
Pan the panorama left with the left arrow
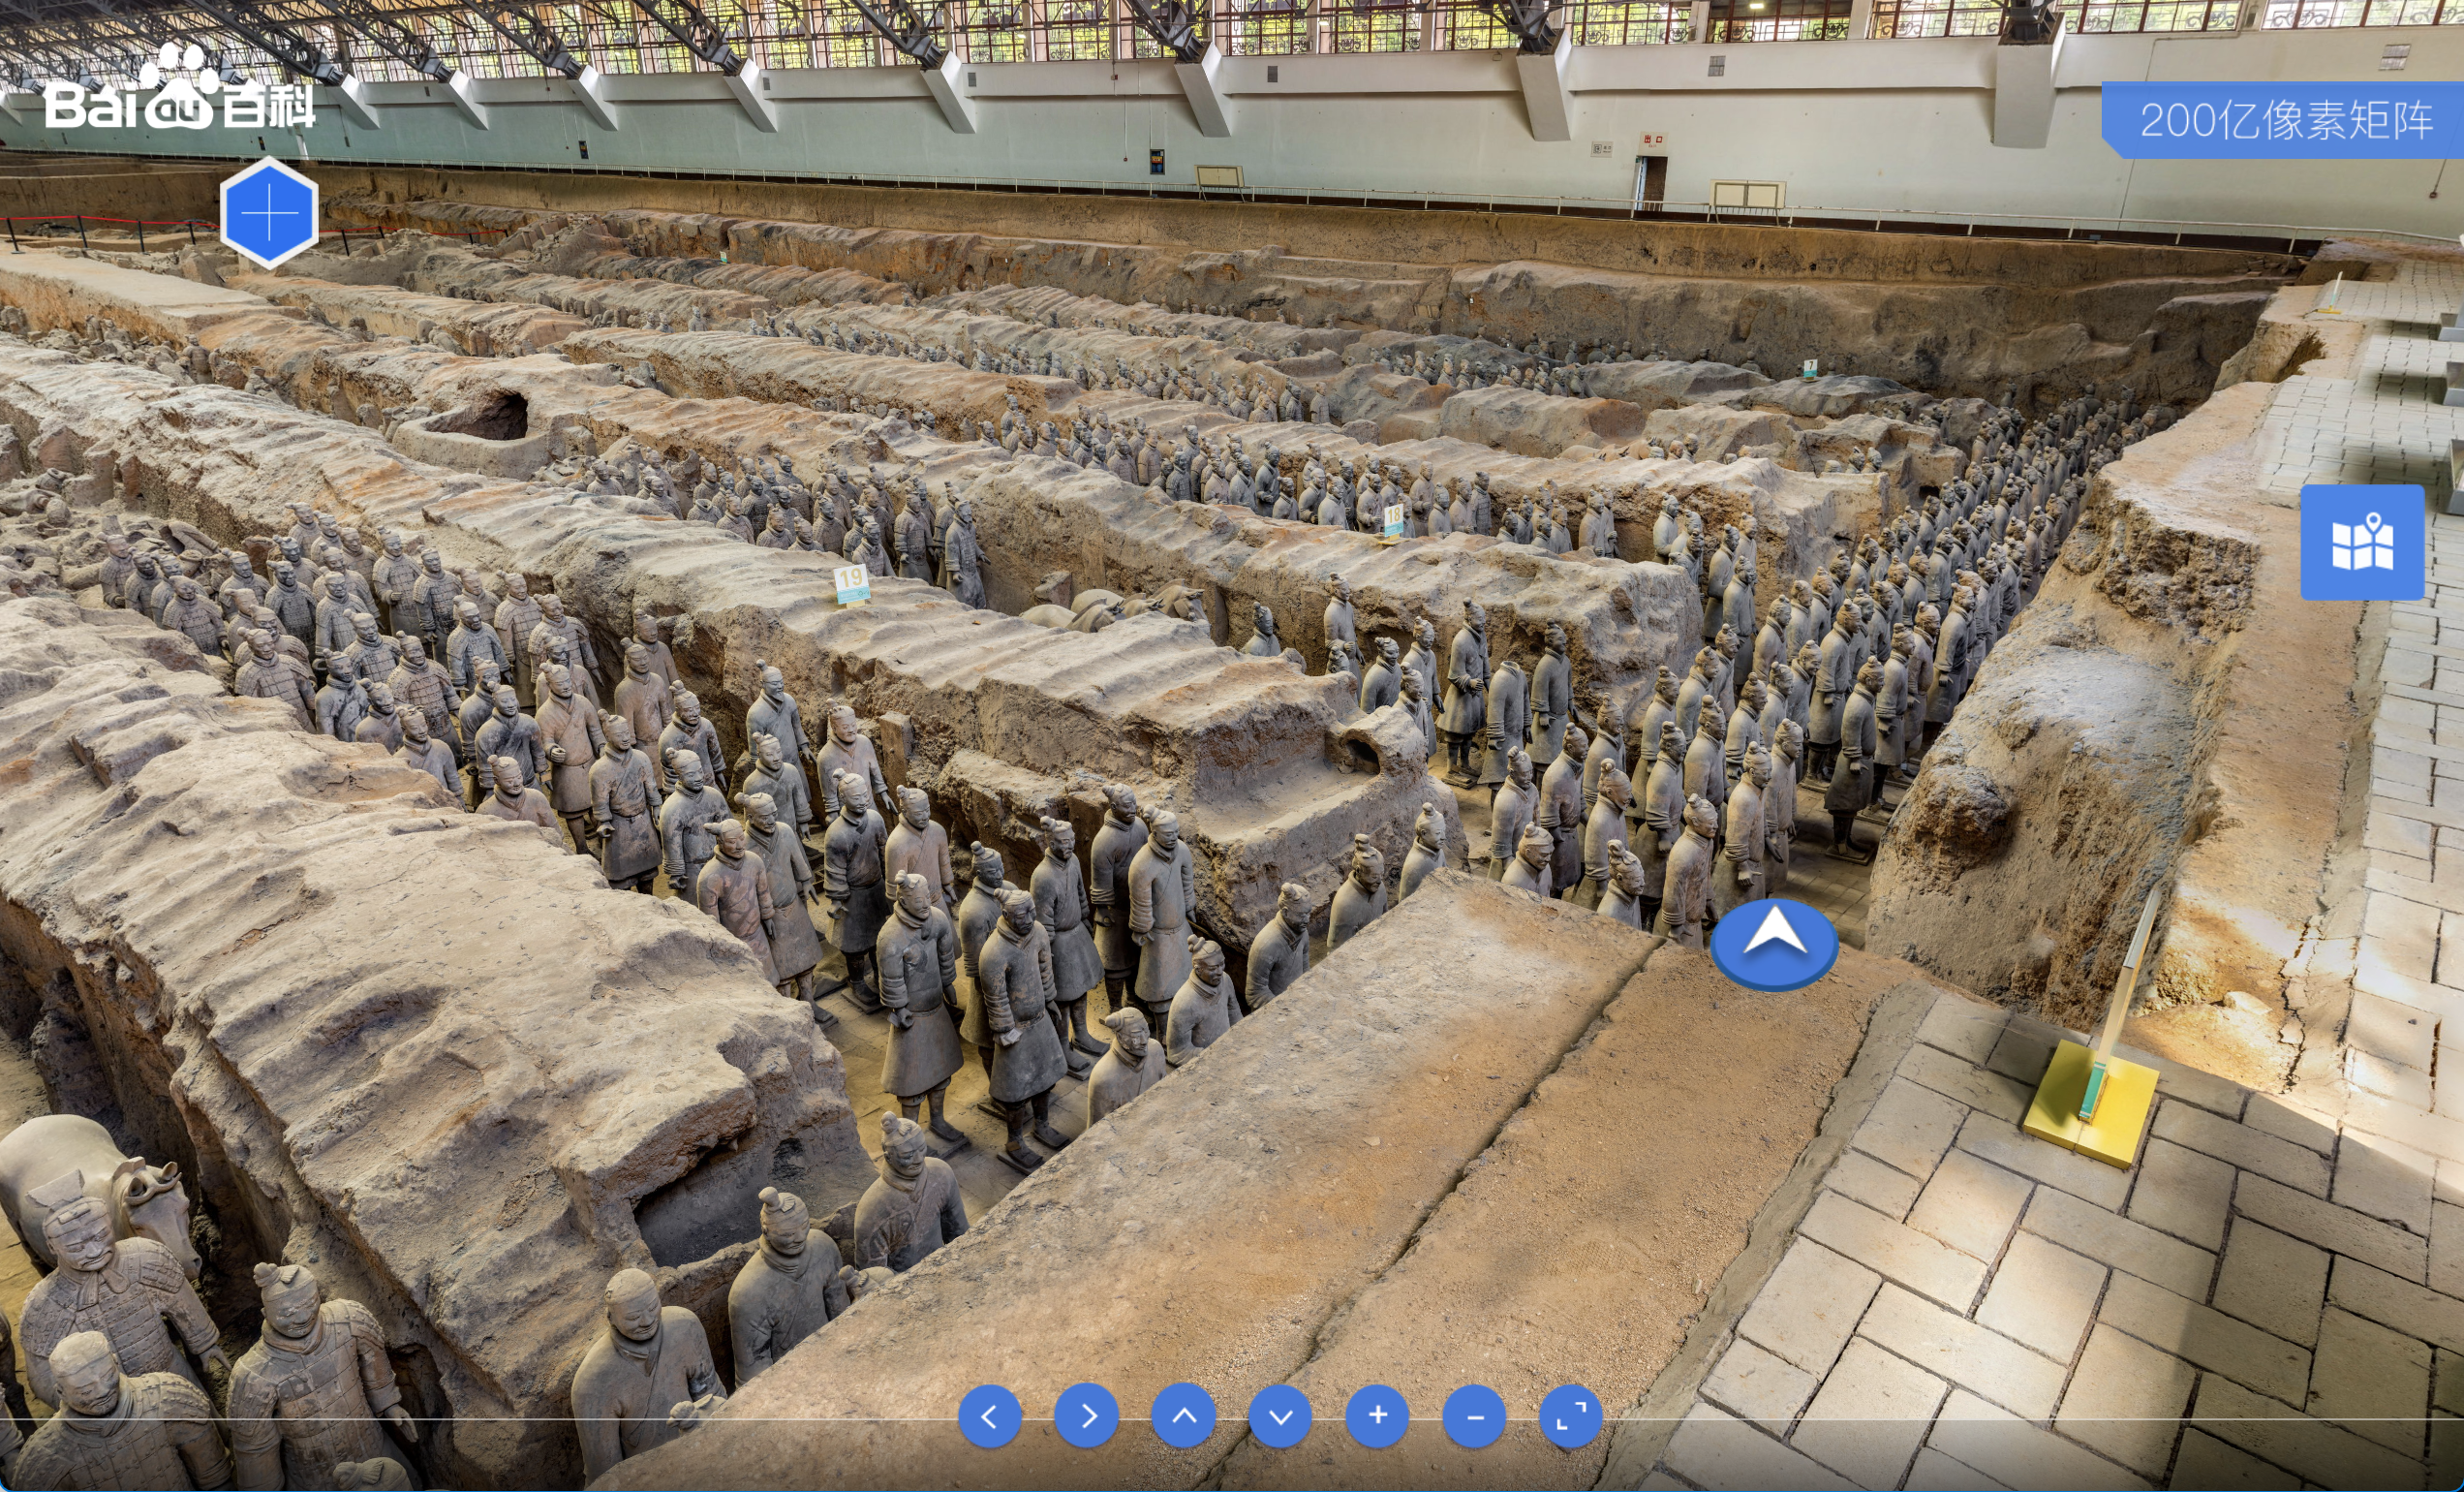[x=989, y=1416]
